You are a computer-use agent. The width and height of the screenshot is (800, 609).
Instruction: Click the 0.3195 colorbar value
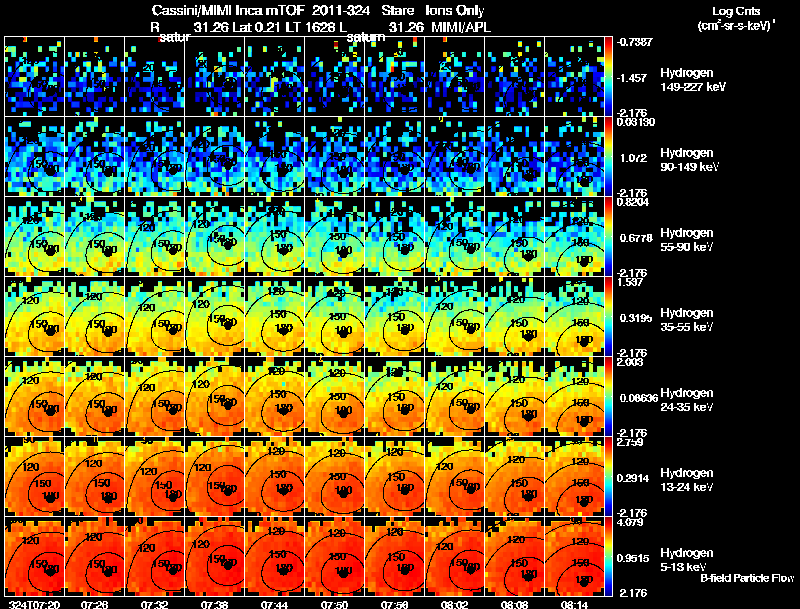point(636,318)
